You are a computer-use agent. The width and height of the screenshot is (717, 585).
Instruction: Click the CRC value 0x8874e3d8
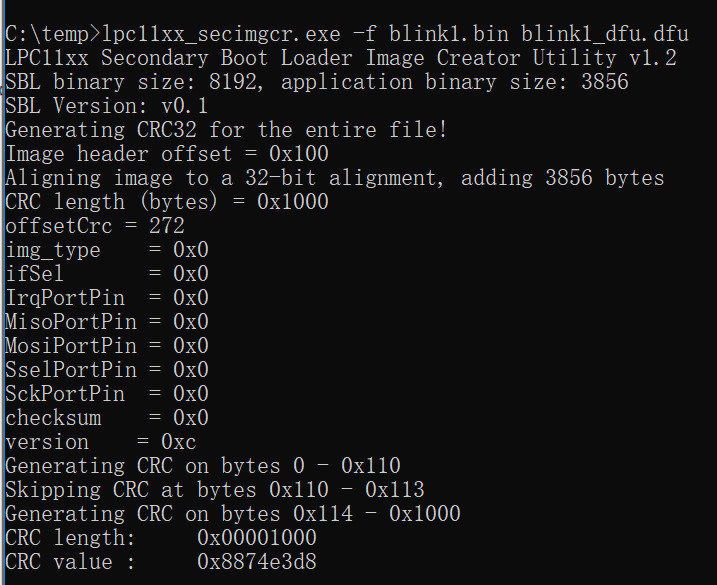pyautogui.click(x=256, y=562)
